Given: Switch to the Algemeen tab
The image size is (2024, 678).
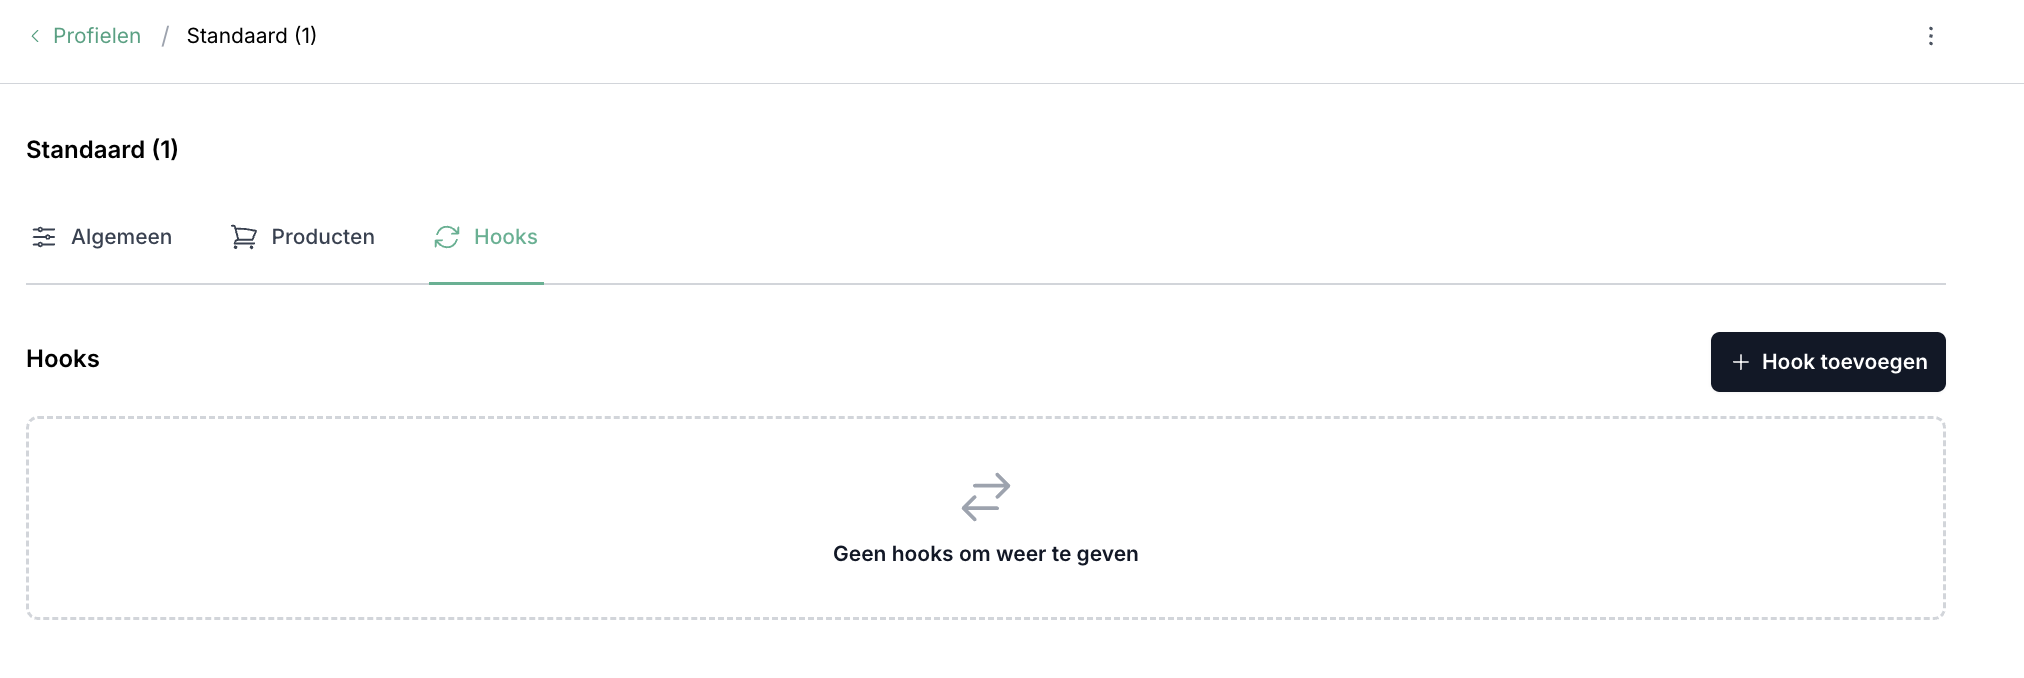Looking at the screenshot, I should point(121,237).
